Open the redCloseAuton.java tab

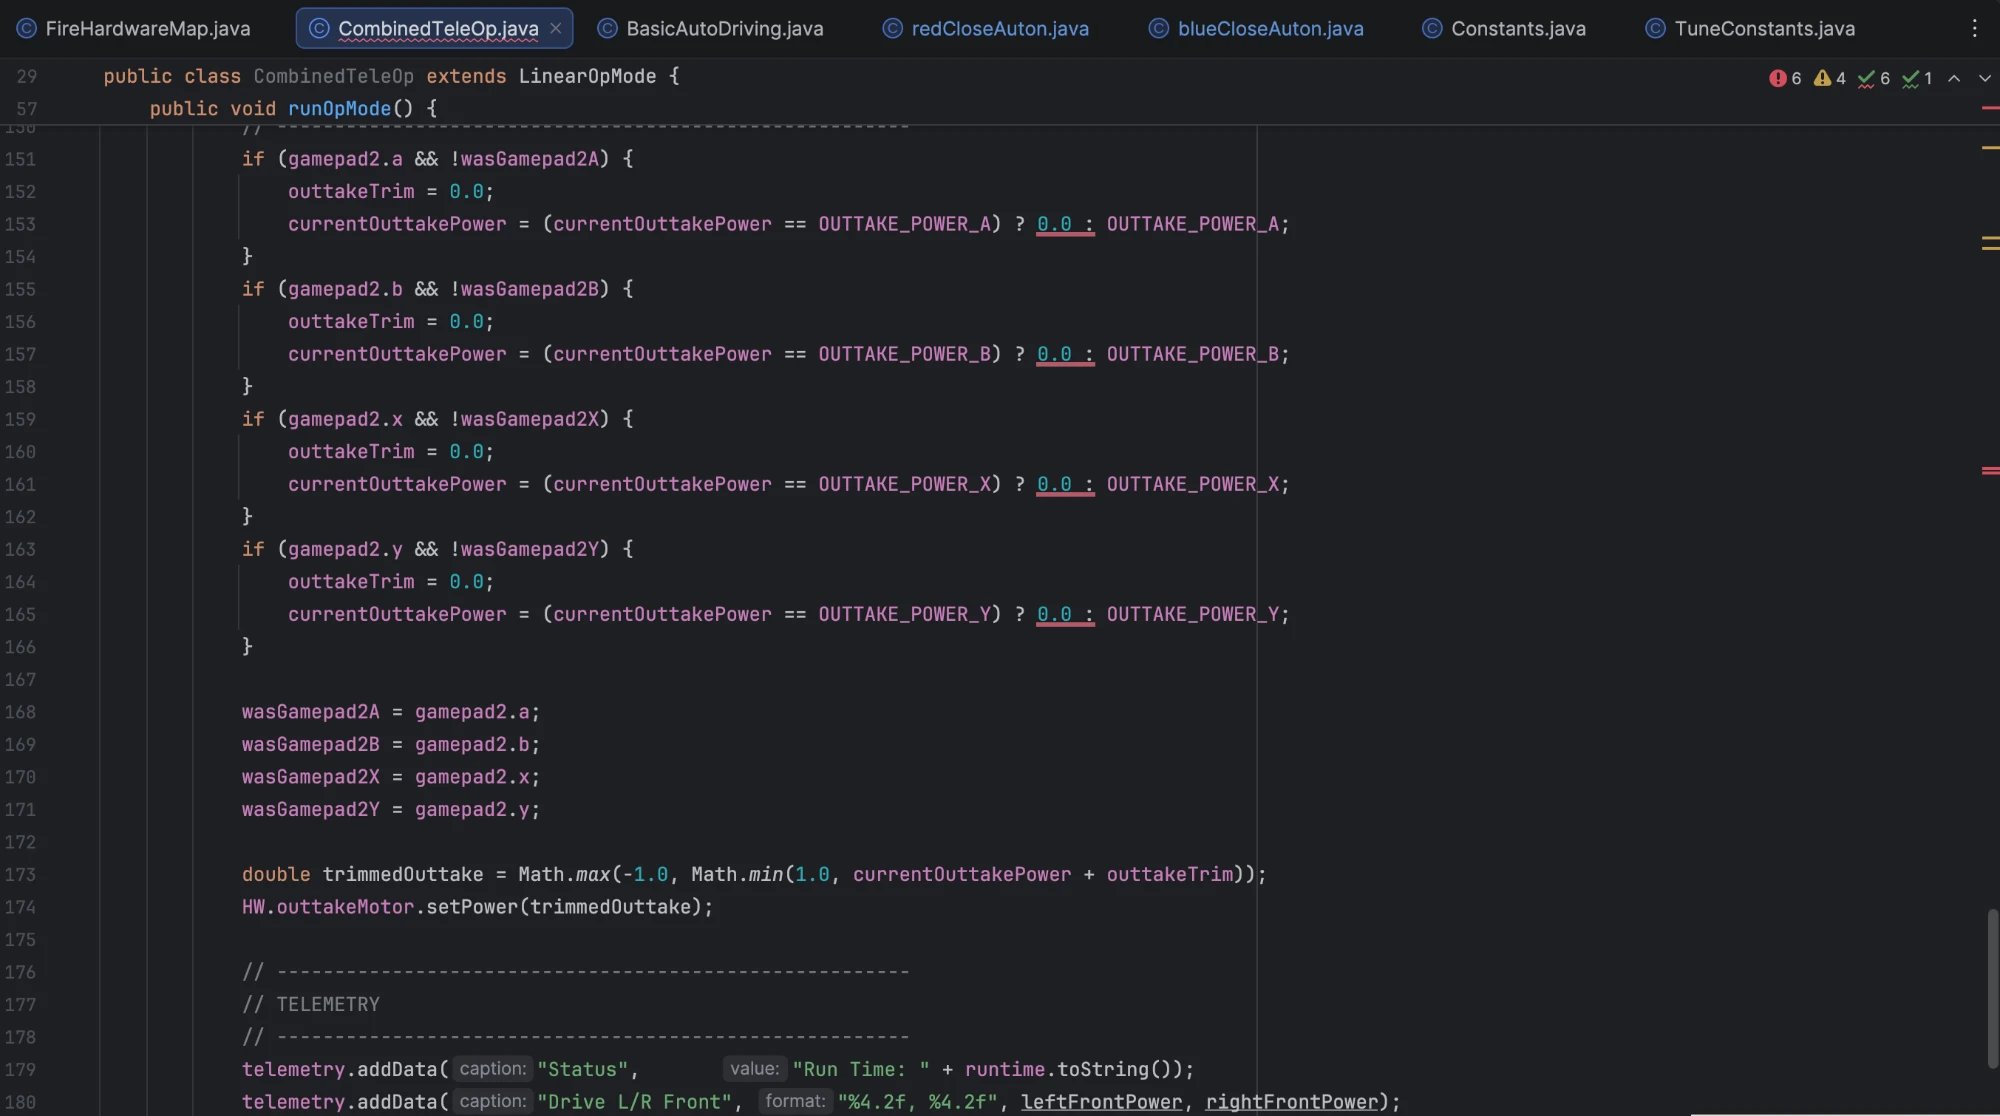coord(985,28)
